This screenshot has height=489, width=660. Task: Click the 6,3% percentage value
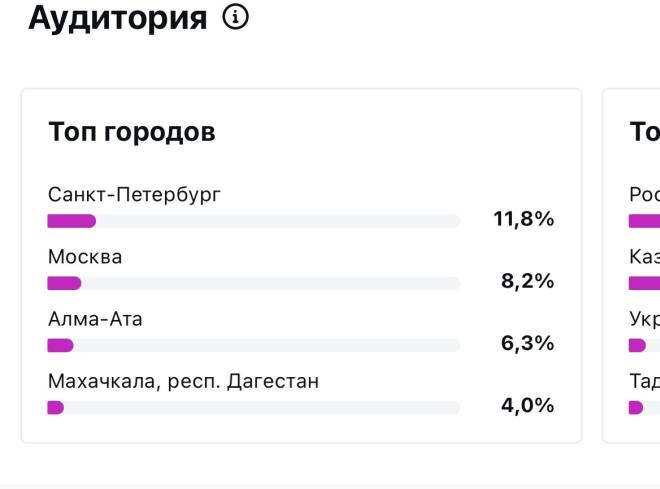pyautogui.click(x=527, y=343)
